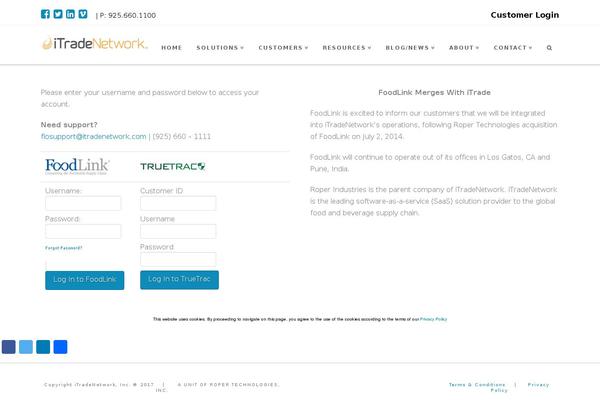Open the Customer Login link
600x400 pixels.
525,15
